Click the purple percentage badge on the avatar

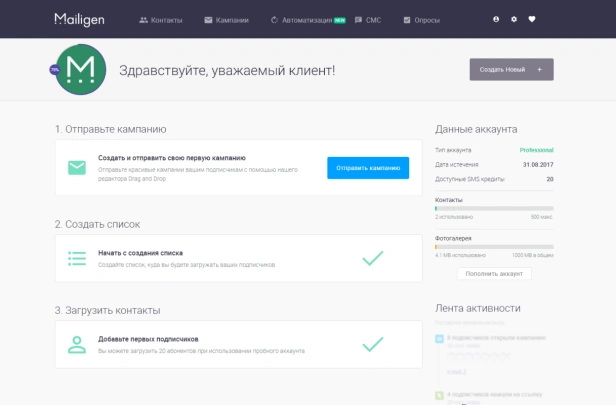click(x=55, y=70)
